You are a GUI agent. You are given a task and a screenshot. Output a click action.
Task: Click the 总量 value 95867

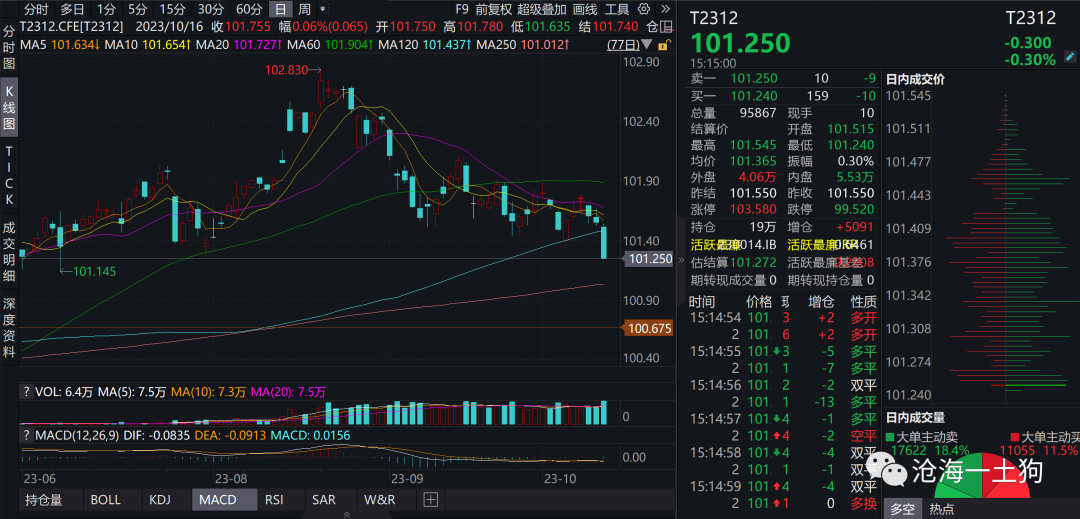(x=758, y=112)
